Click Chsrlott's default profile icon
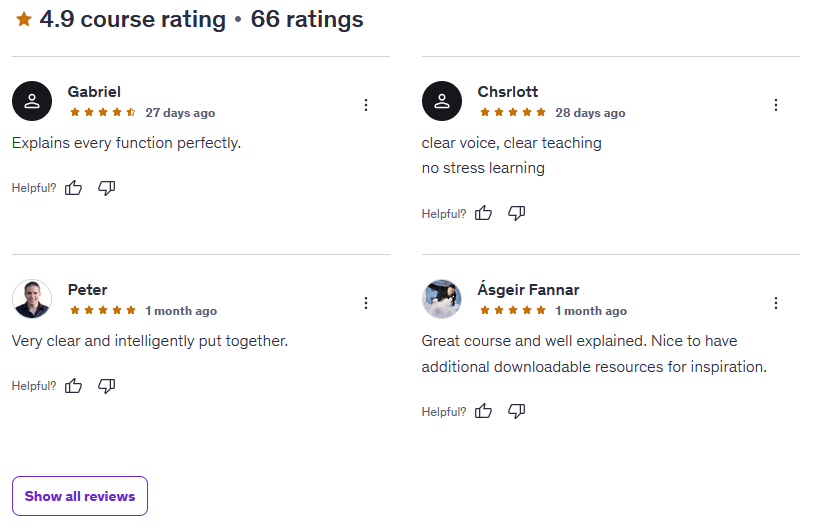The width and height of the screenshot is (813, 528). 442,101
